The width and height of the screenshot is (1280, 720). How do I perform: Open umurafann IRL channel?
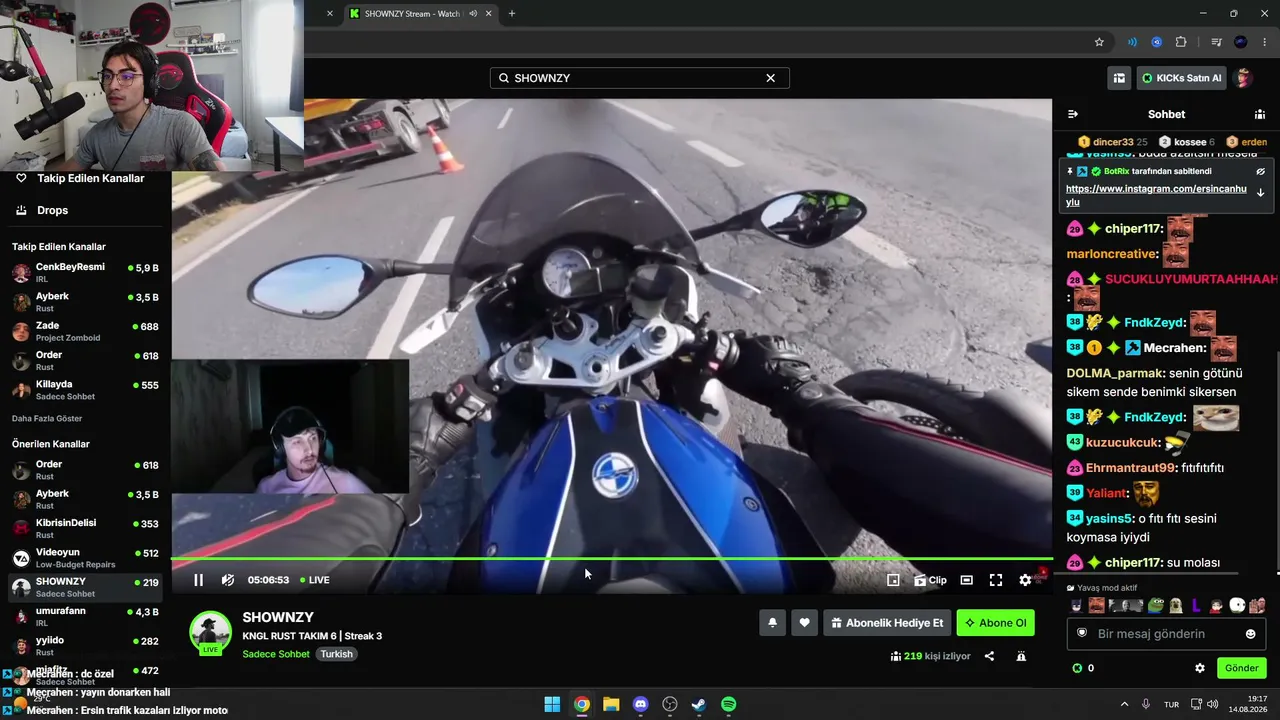tap(86, 616)
